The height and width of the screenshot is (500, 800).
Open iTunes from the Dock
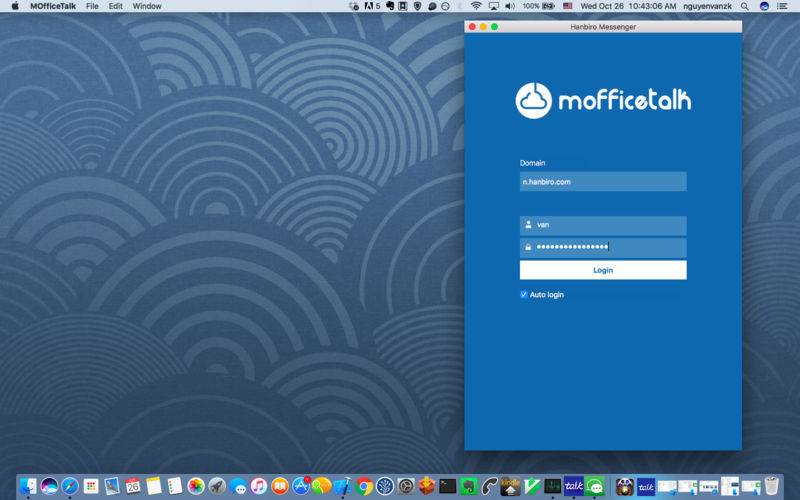tap(259, 486)
